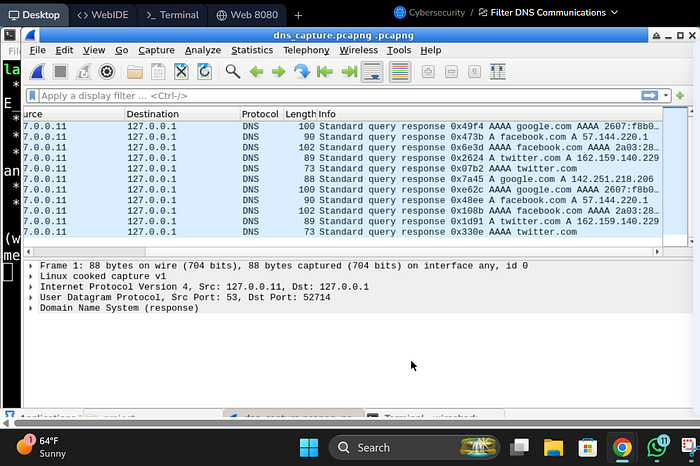Click the stop capture square icon

point(60,72)
